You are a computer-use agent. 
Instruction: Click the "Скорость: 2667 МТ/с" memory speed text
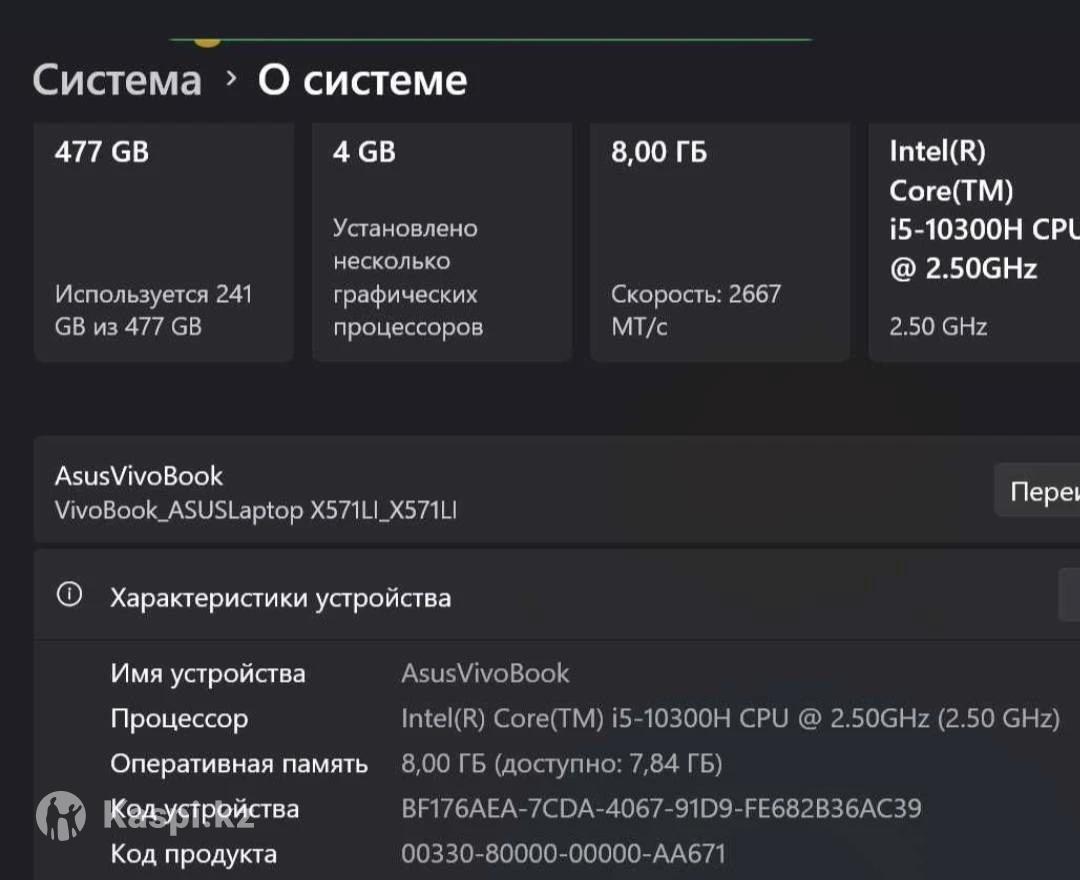pyautogui.click(x=695, y=310)
